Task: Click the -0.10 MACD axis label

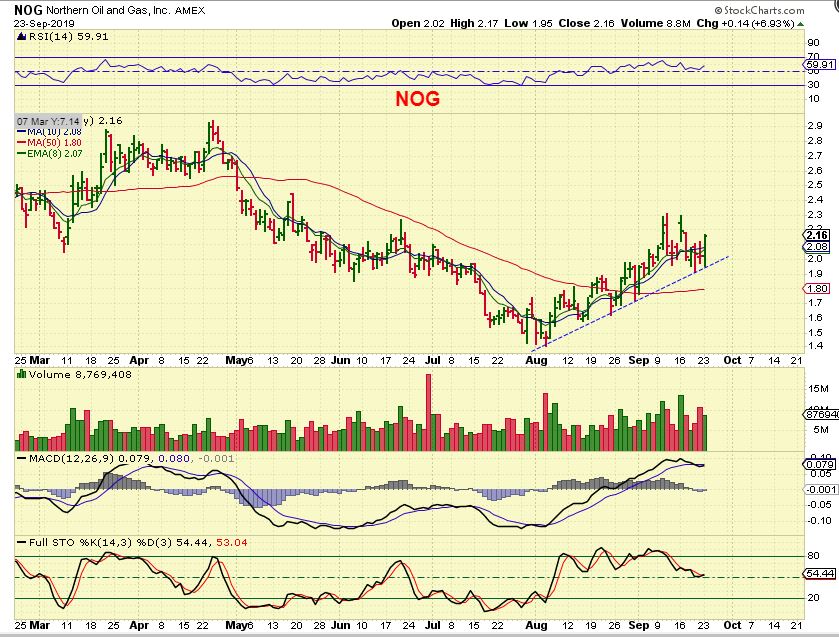Action: [819, 521]
